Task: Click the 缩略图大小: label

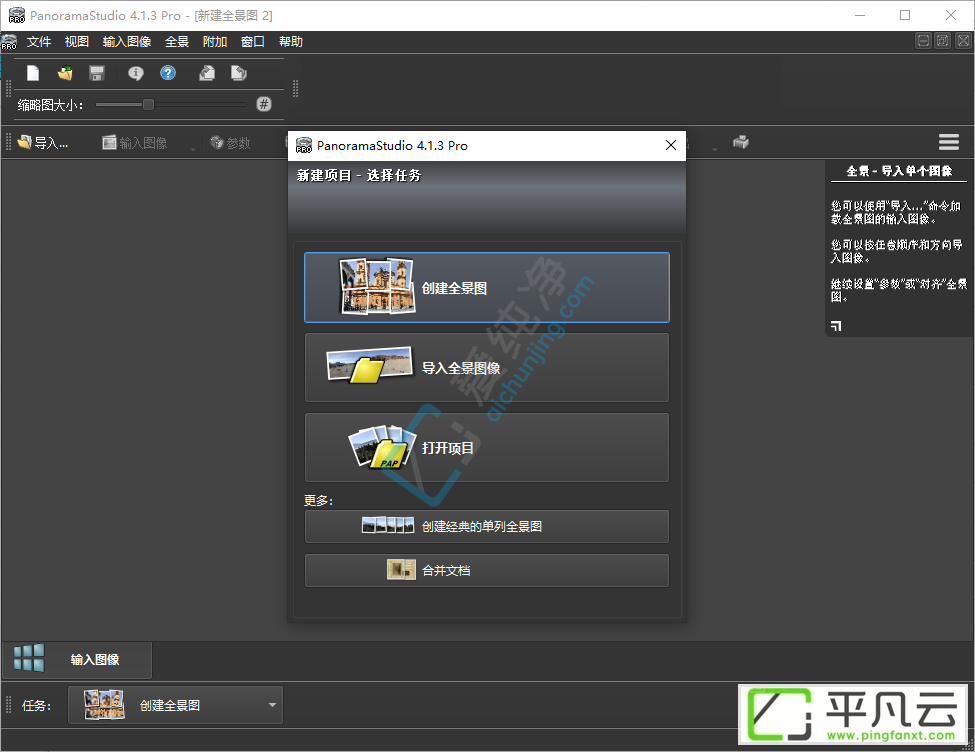Action: click(x=50, y=104)
